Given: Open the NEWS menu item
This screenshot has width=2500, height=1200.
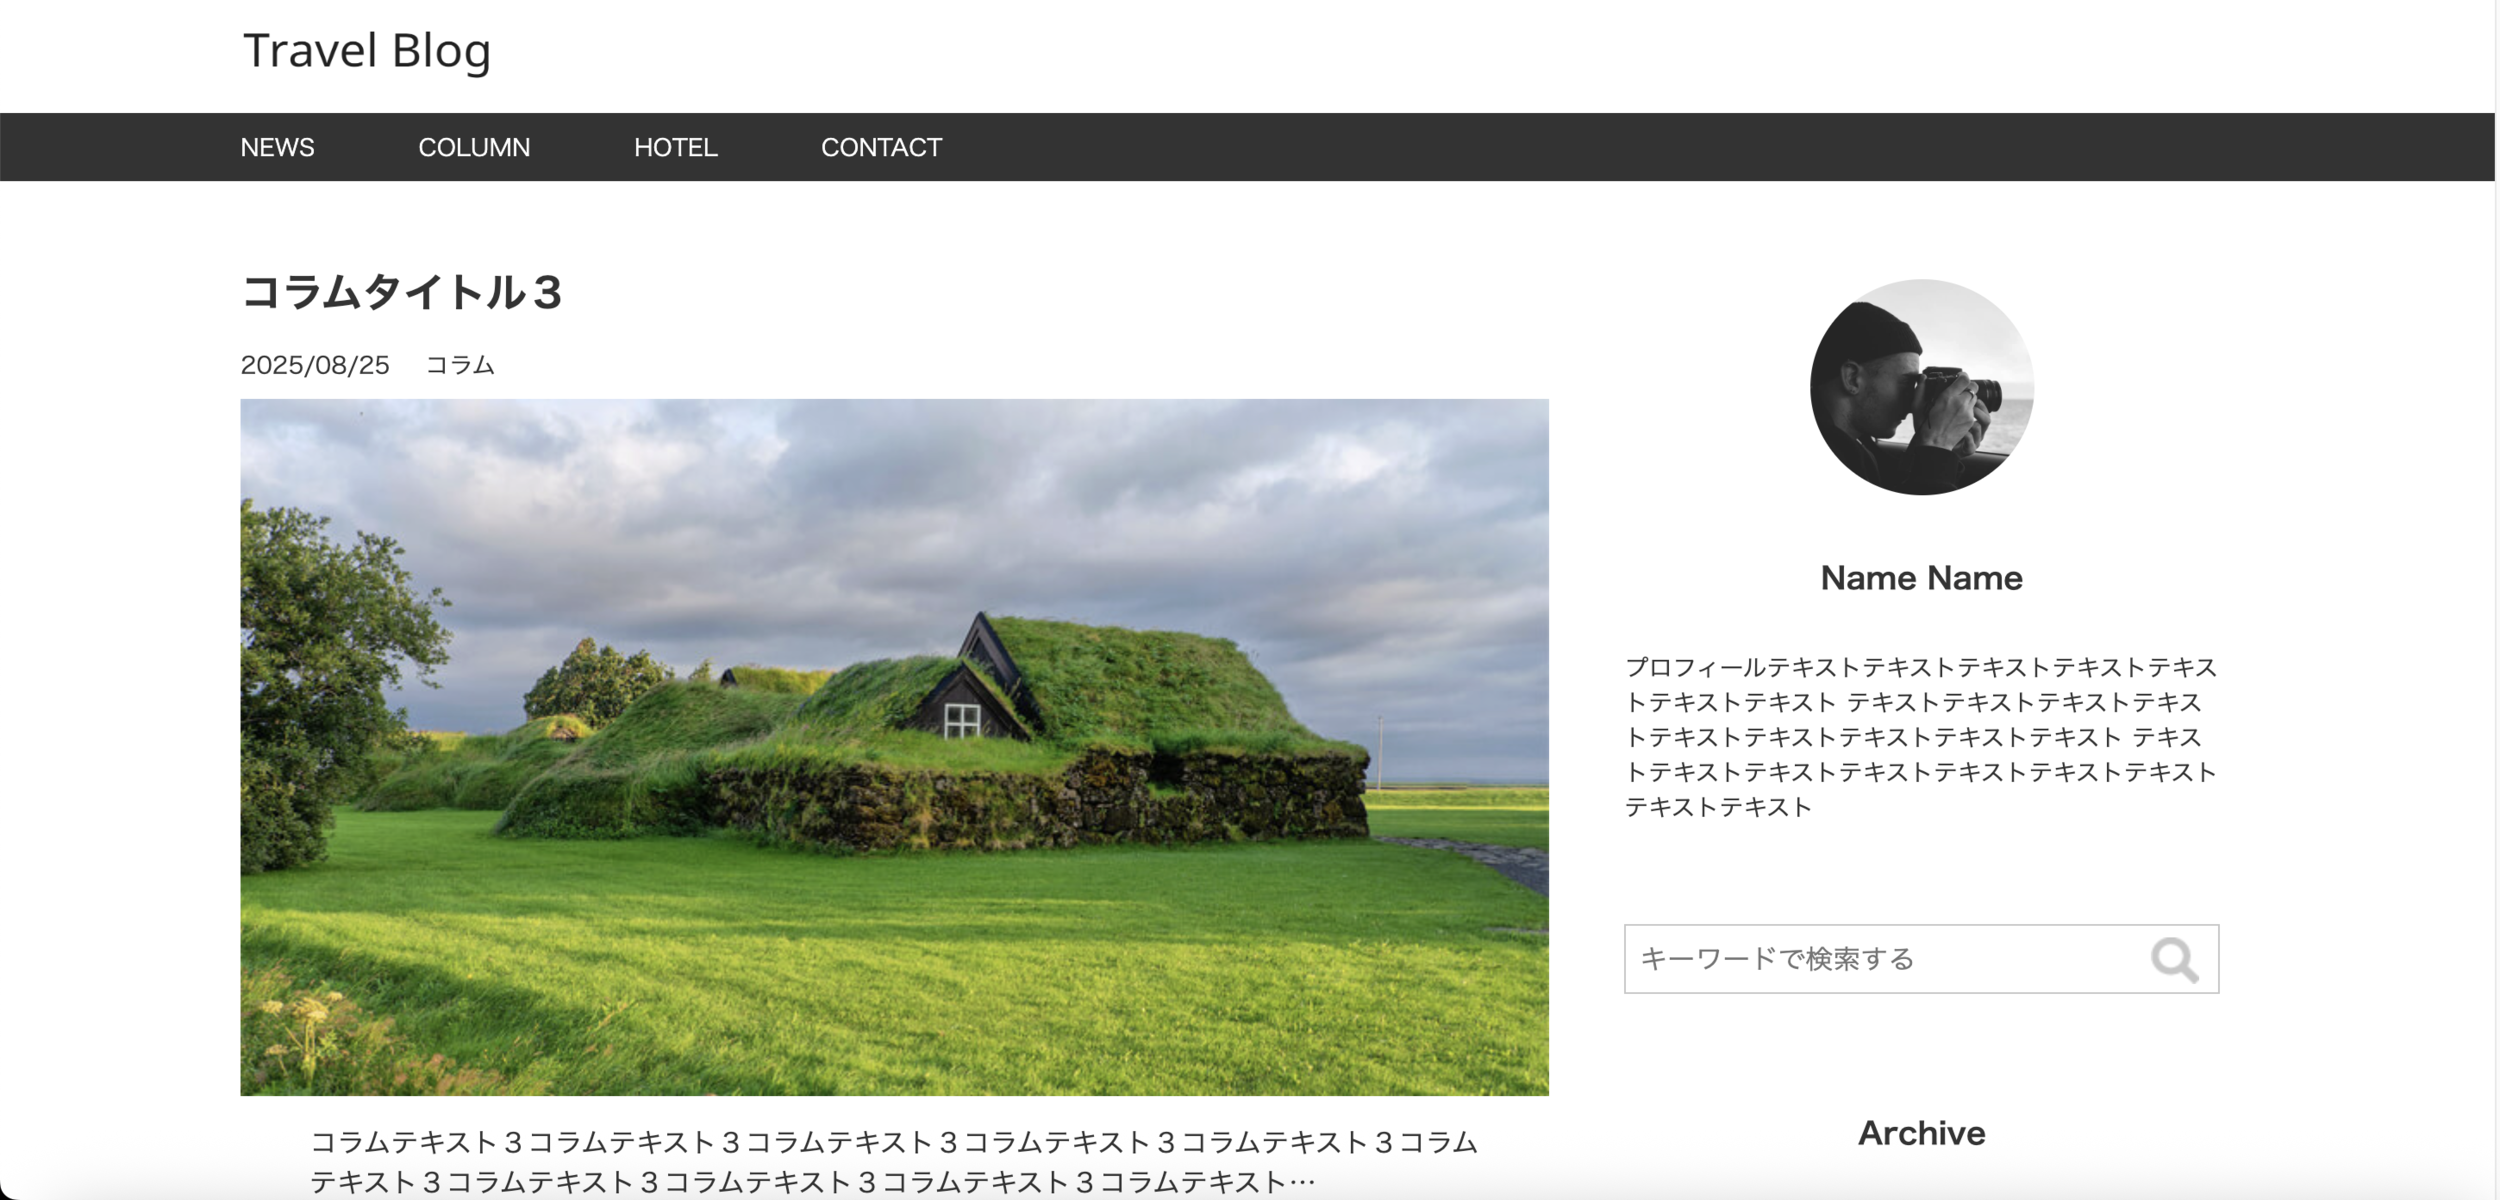Looking at the screenshot, I should pyautogui.click(x=277, y=147).
